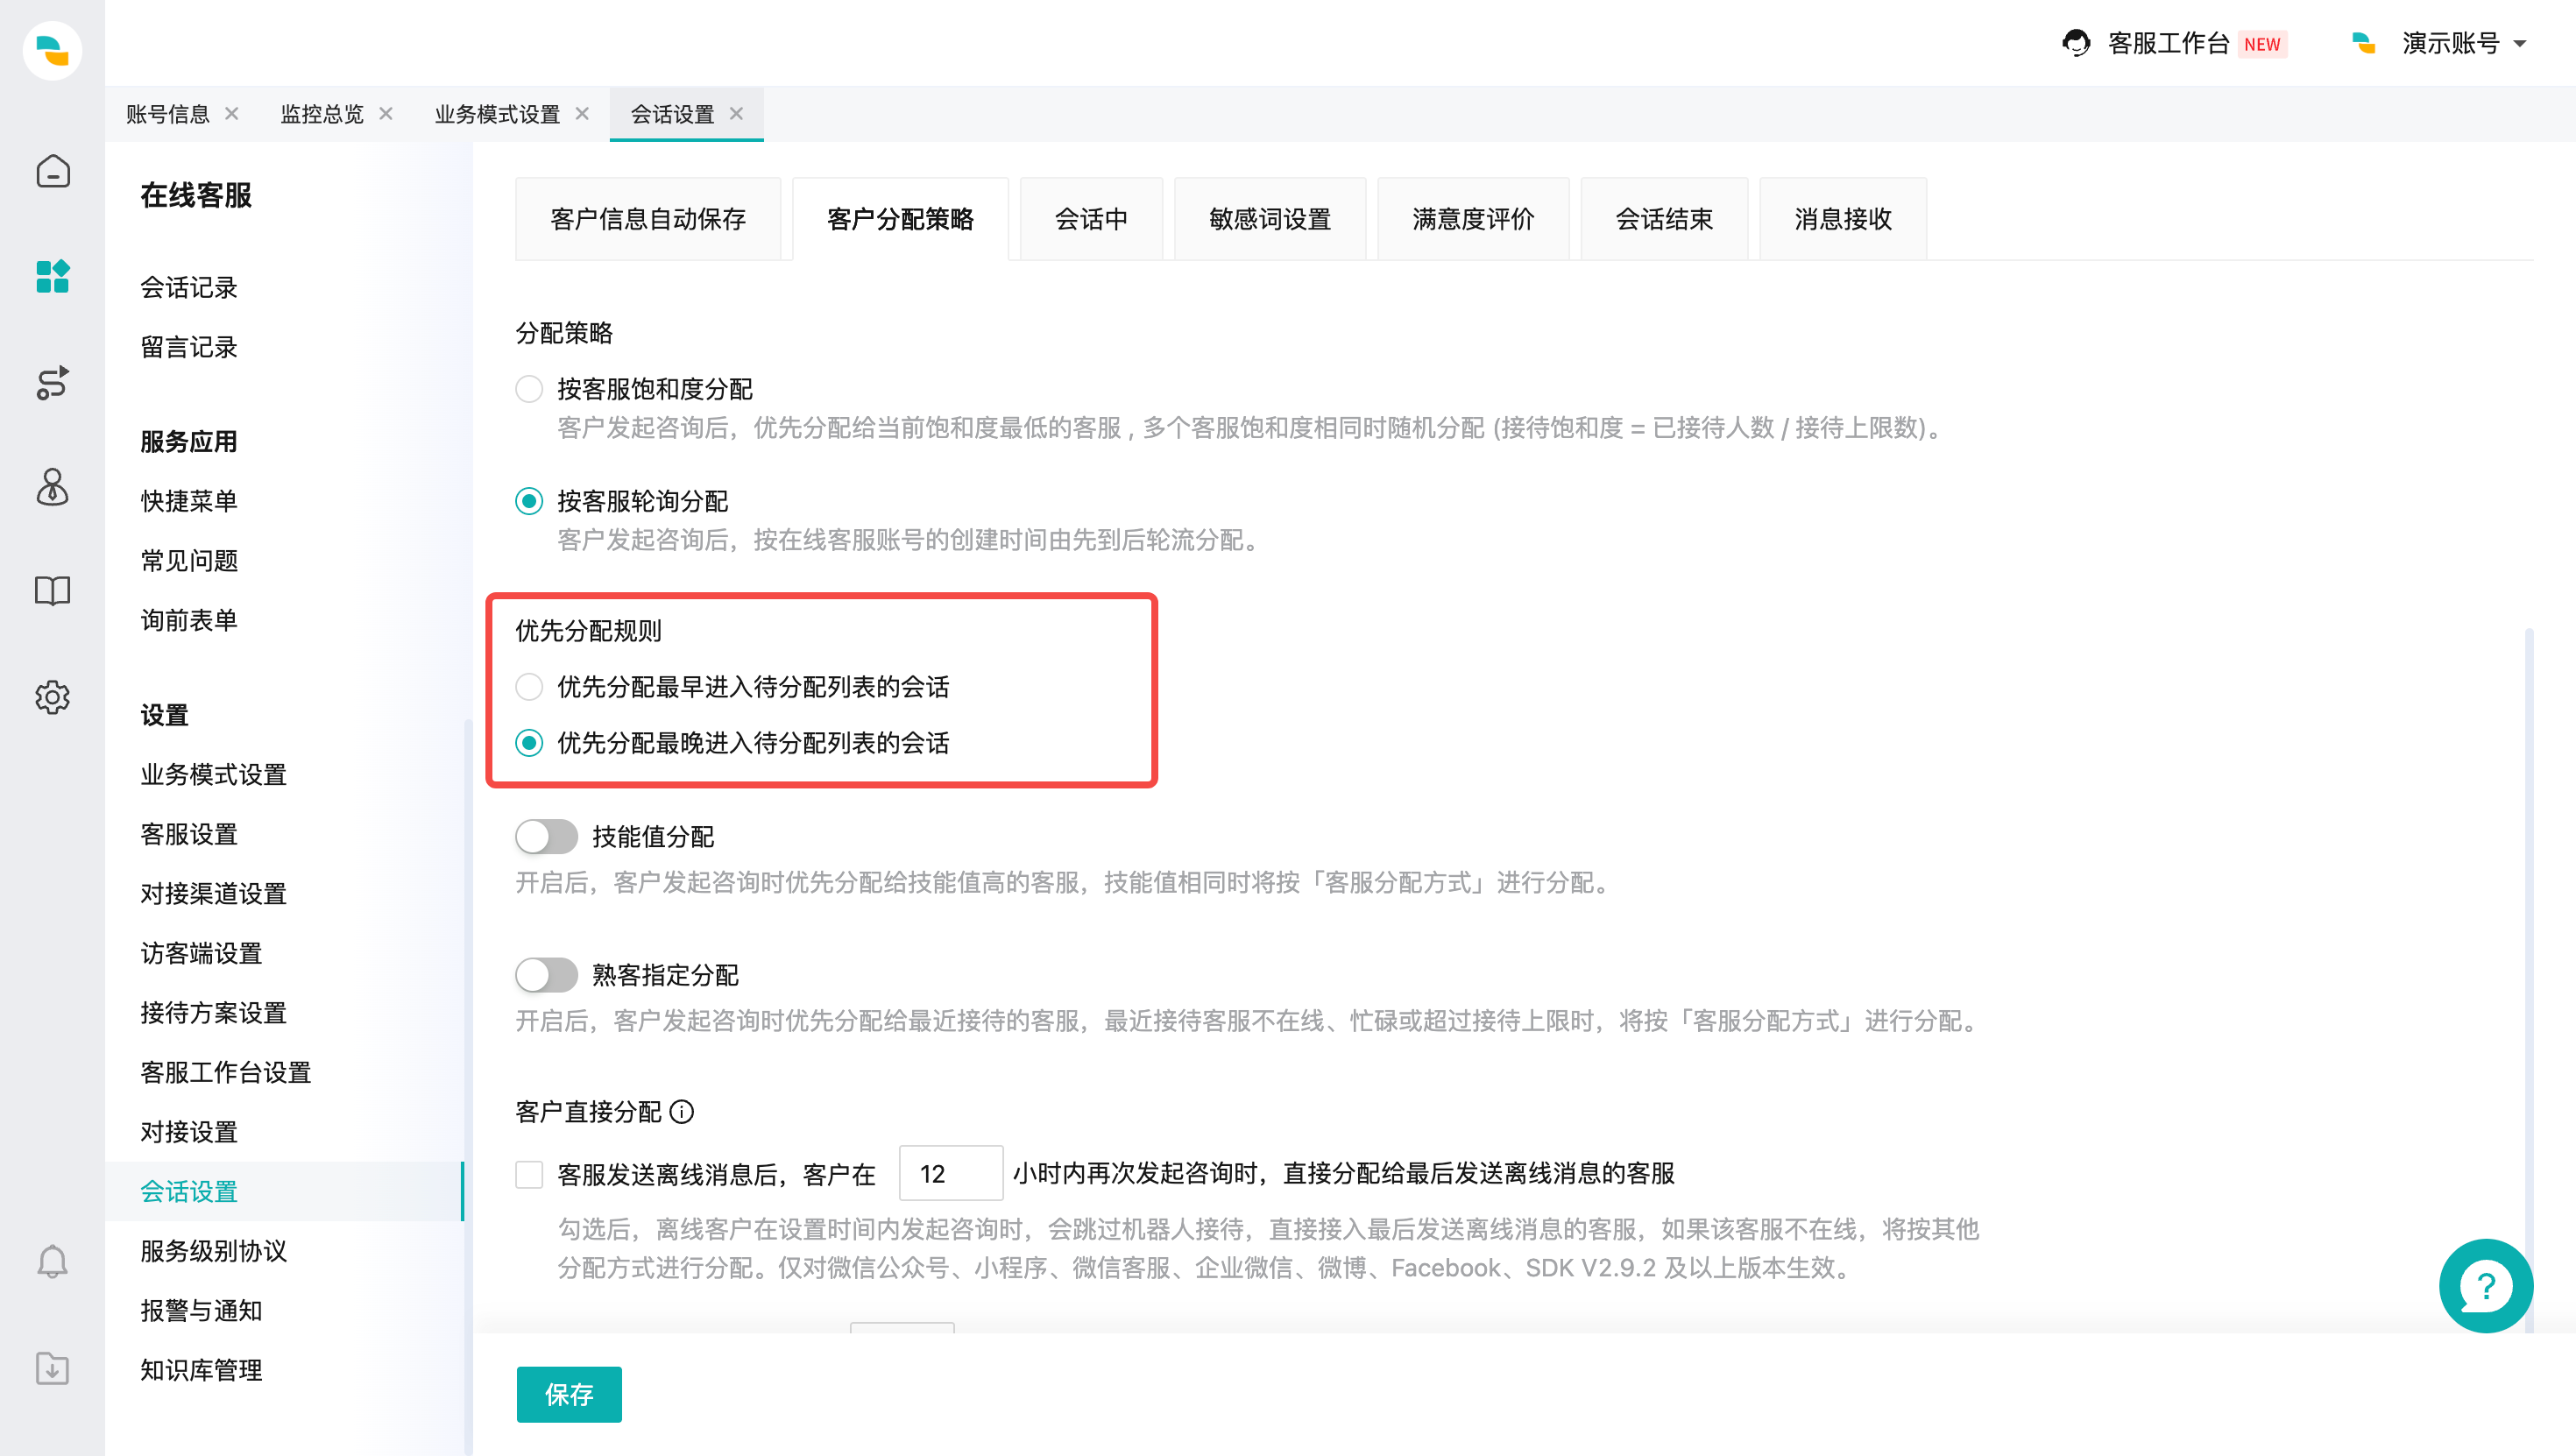
Task: Close the 监控总览 tab
Action: click(386, 114)
